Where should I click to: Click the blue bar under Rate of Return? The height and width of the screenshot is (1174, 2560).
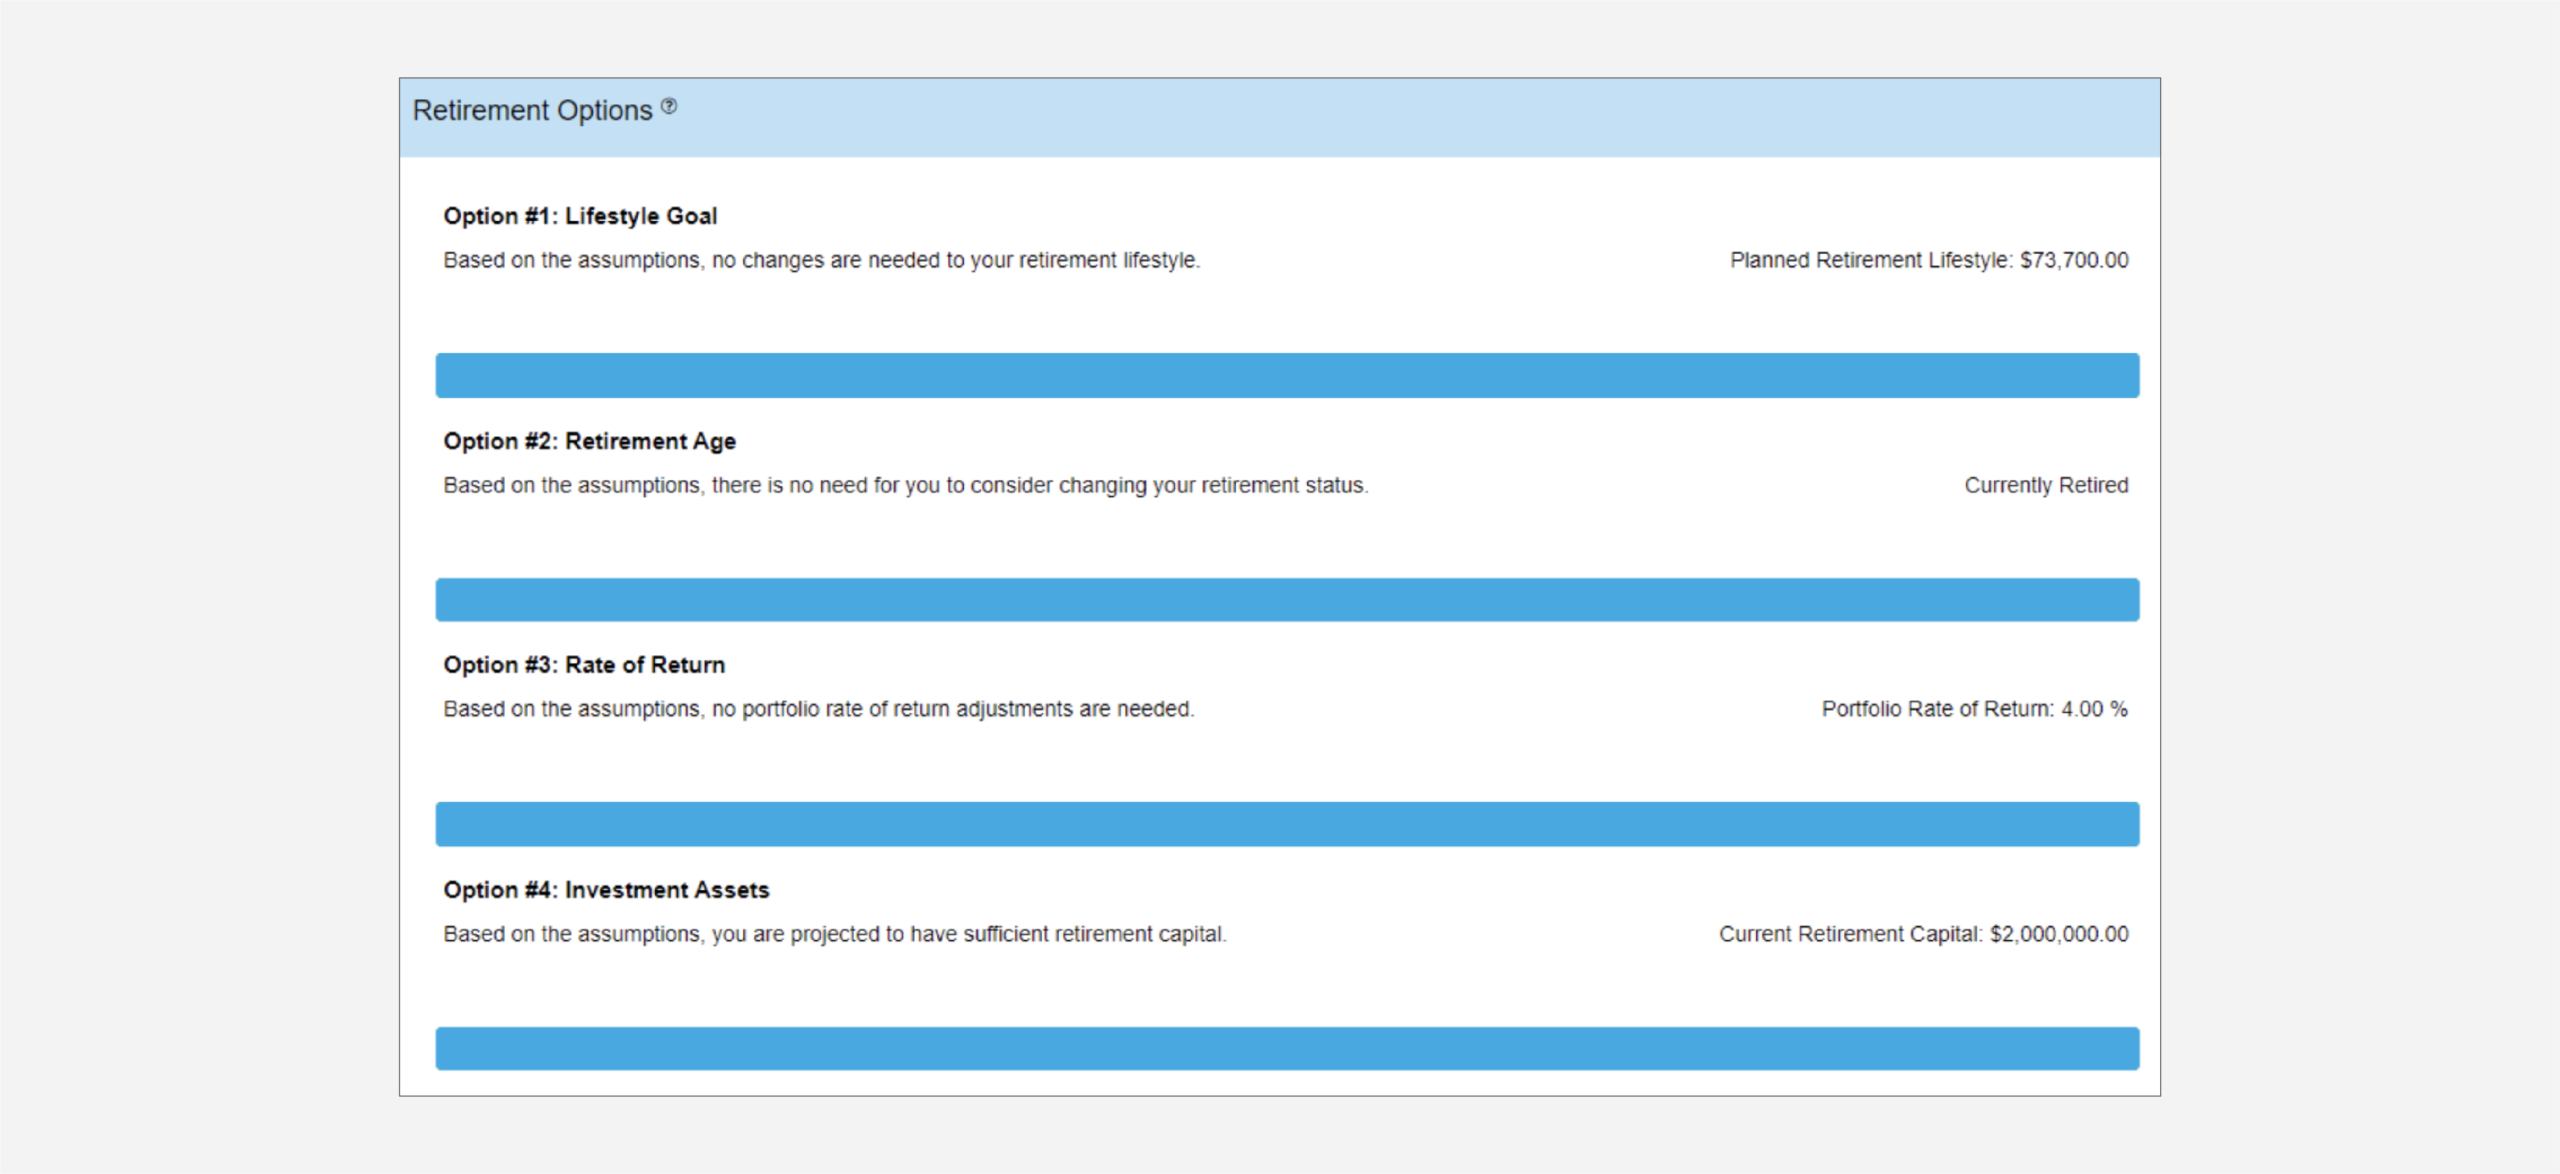(x=1287, y=824)
